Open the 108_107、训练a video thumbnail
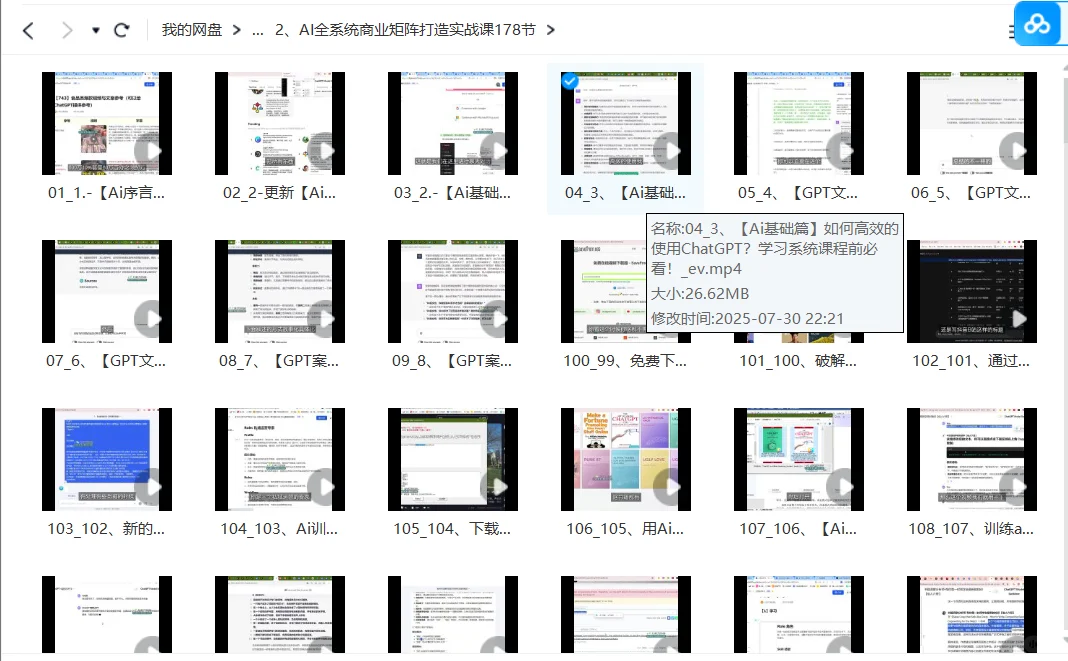This screenshot has width=1068, height=661. (972, 459)
